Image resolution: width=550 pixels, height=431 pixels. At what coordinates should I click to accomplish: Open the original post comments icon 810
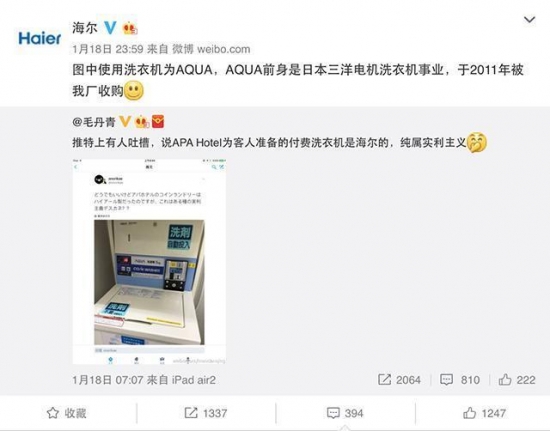pyautogui.click(x=460, y=380)
